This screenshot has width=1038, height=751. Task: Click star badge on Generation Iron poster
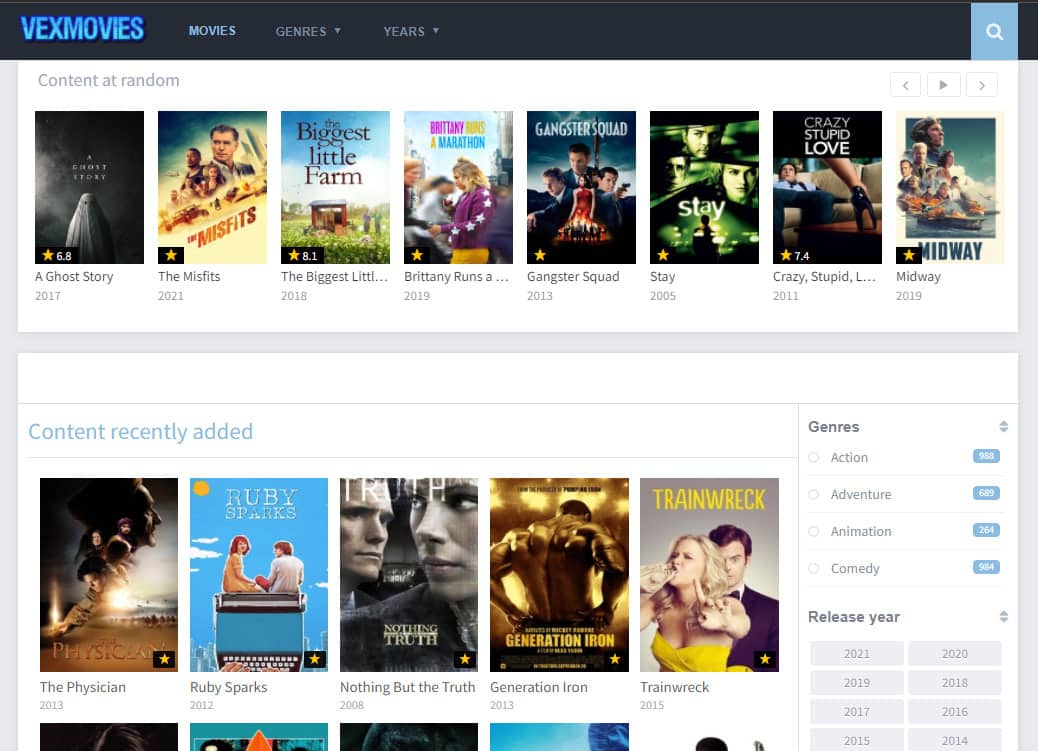click(x=616, y=660)
